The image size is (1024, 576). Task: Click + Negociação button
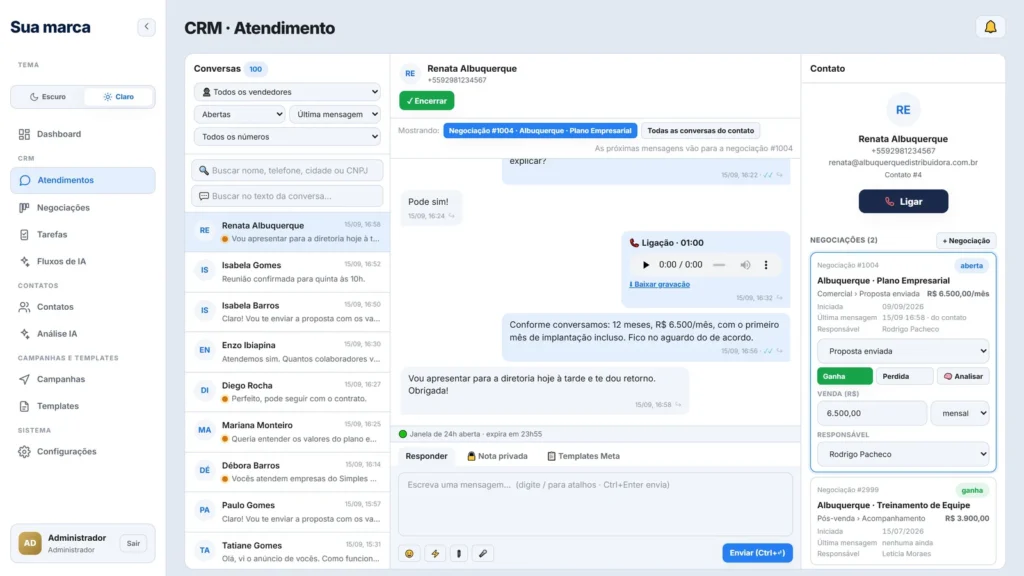pyautogui.click(x=966, y=241)
